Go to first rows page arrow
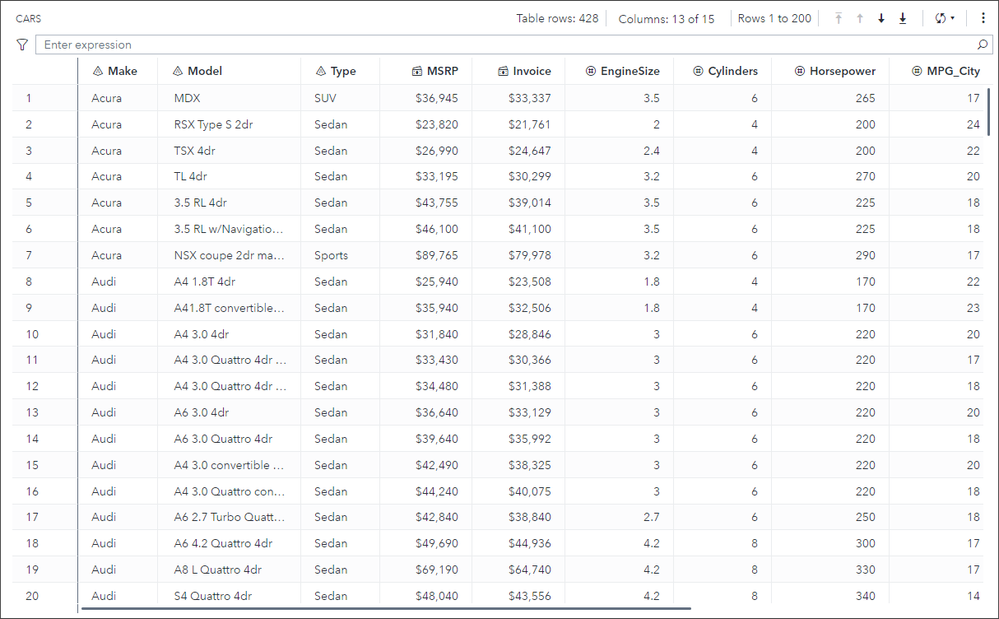 [838, 18]
